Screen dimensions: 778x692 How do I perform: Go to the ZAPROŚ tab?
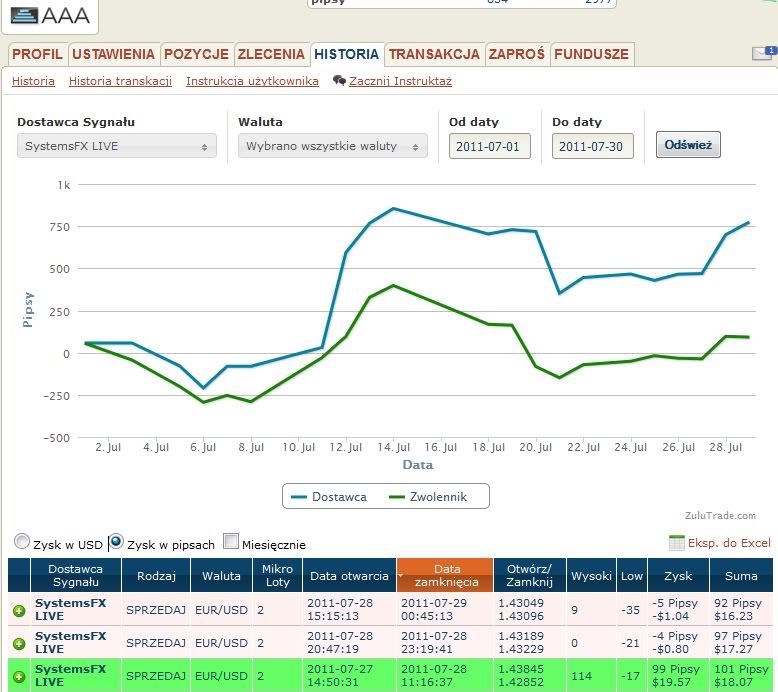[x=517, y=54]
